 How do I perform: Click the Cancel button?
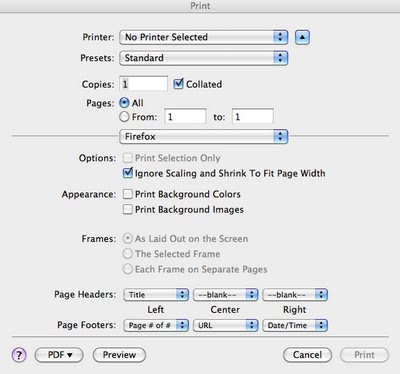(x=307, y=355)
